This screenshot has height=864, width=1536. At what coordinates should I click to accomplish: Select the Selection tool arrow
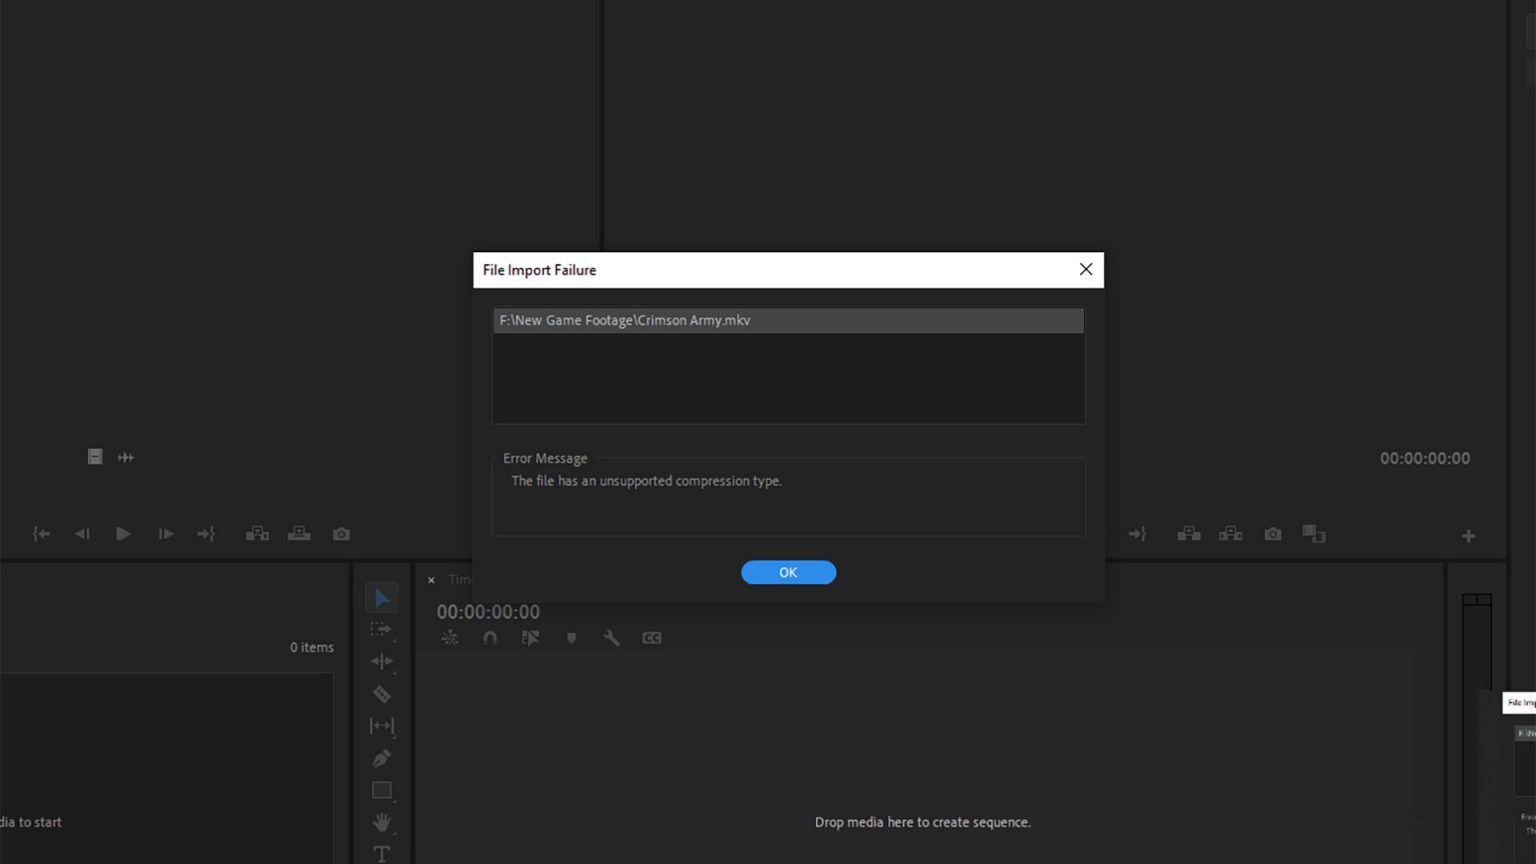(x=381, y=598)
